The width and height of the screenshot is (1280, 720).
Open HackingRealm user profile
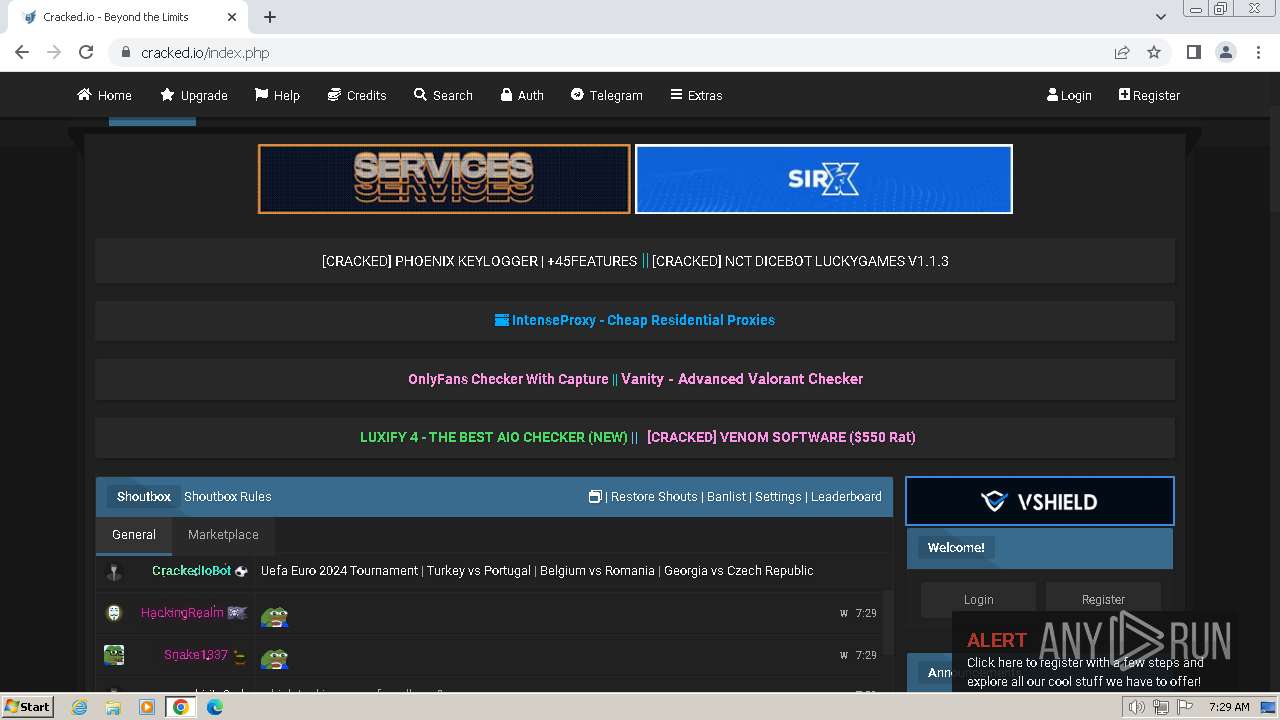[x=182, y=613]
